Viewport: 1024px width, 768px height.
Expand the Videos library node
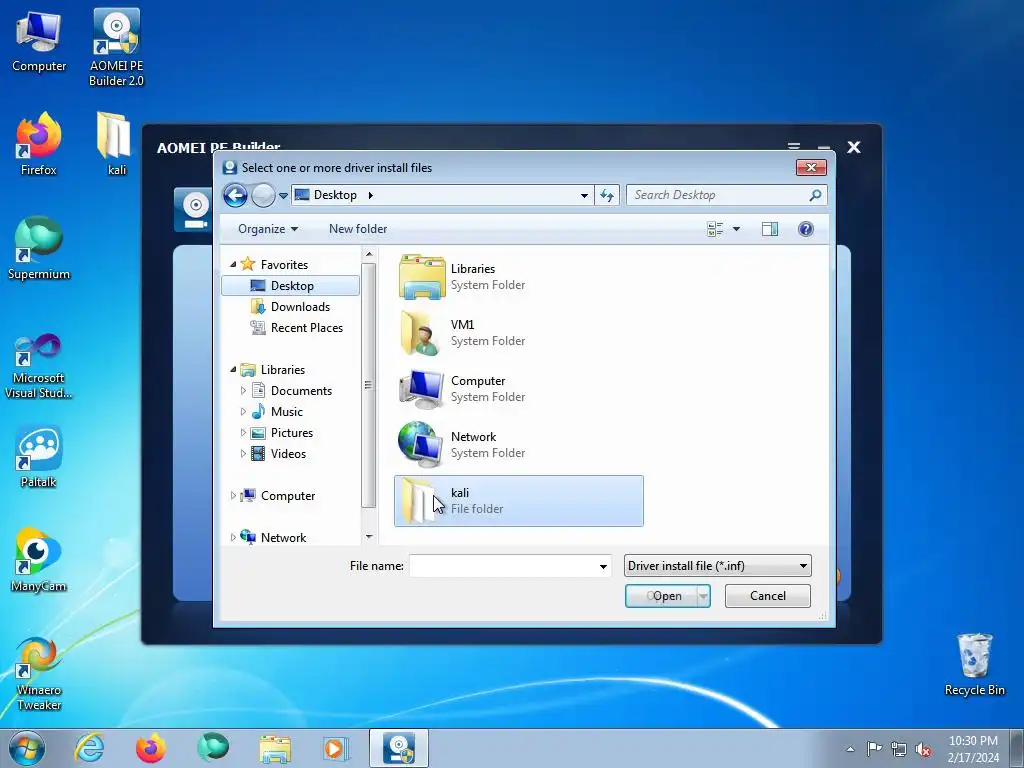click(243, 454)
